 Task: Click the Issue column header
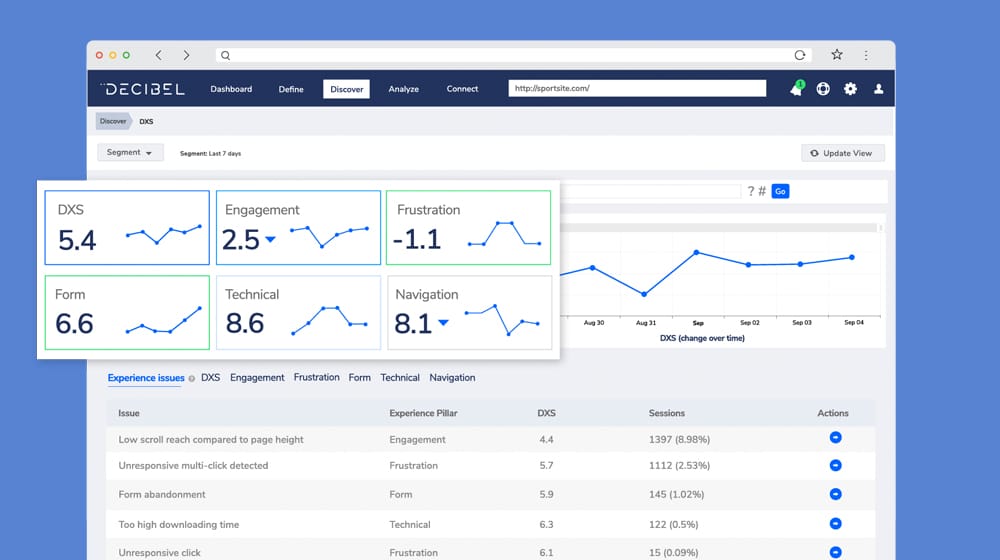point(129,413)
